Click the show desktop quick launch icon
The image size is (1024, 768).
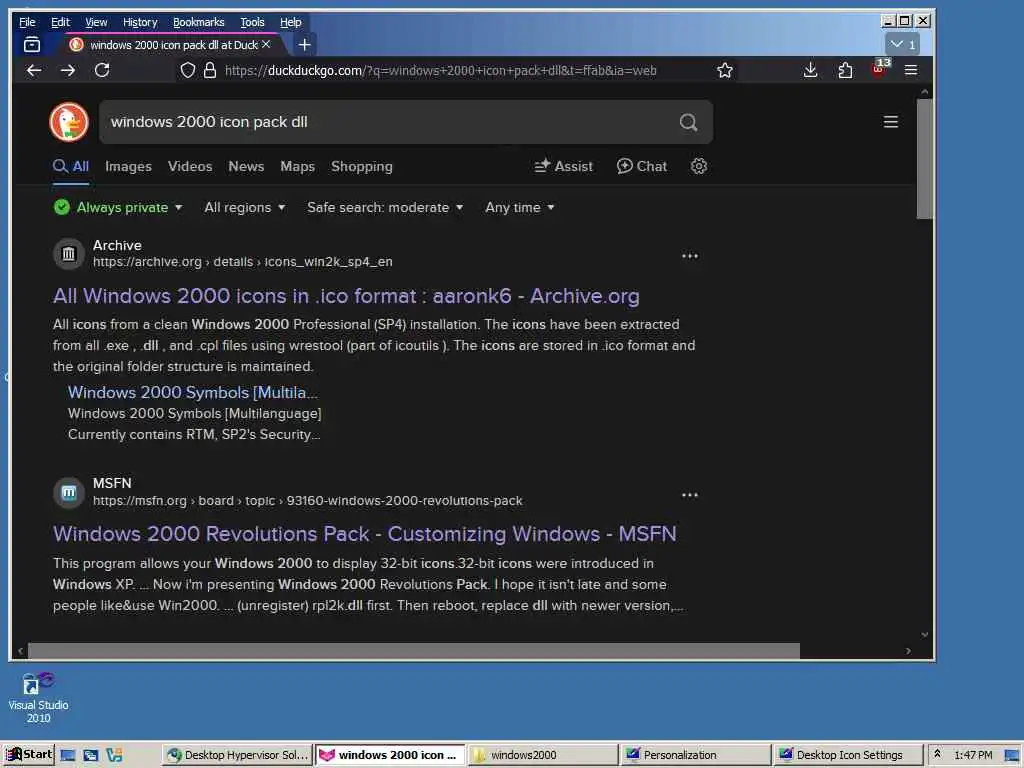tap(67, 755)
